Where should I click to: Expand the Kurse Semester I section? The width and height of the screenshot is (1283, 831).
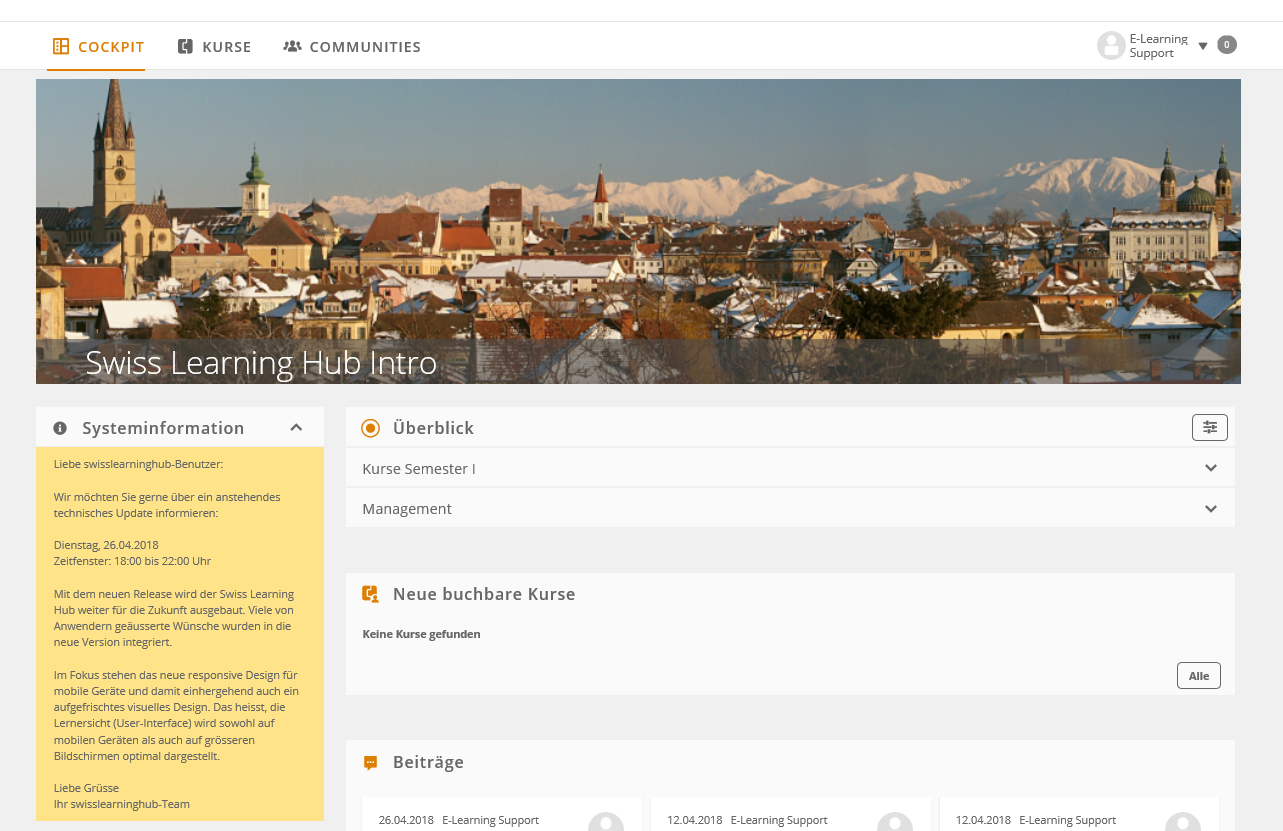[1210, 468]
